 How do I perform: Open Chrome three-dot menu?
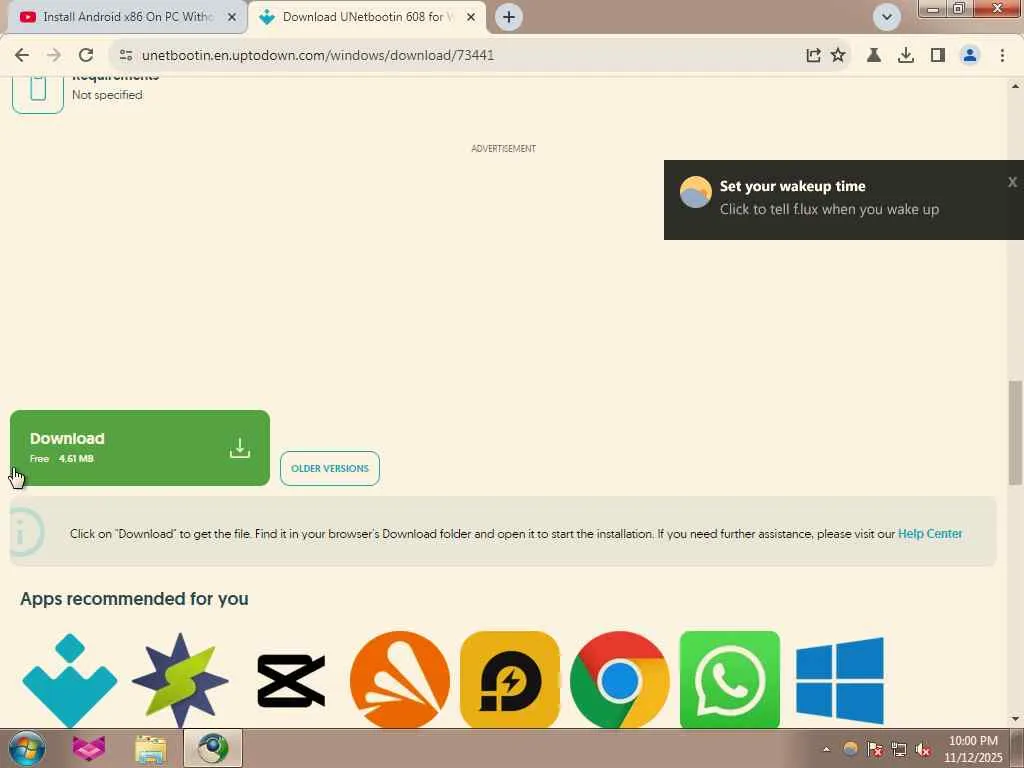click(1002, 56)
